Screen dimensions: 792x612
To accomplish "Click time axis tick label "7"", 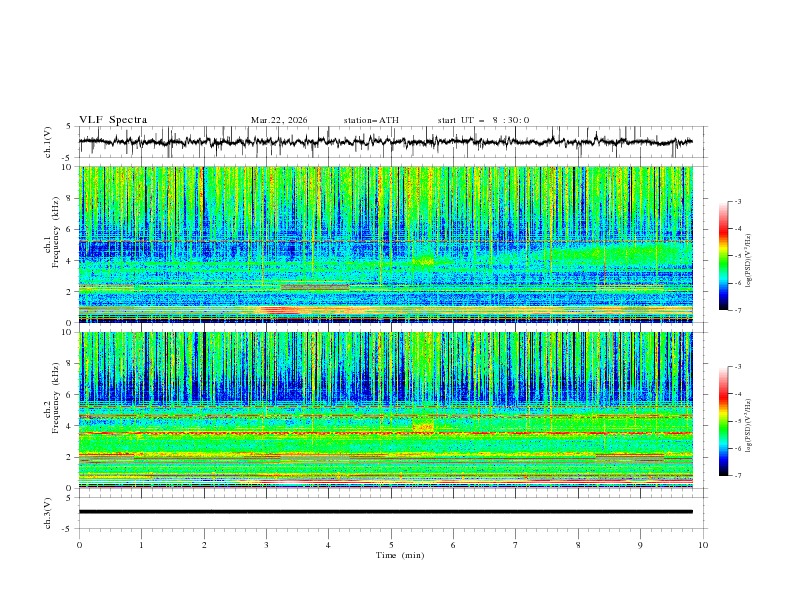I will tap(516, 545).
